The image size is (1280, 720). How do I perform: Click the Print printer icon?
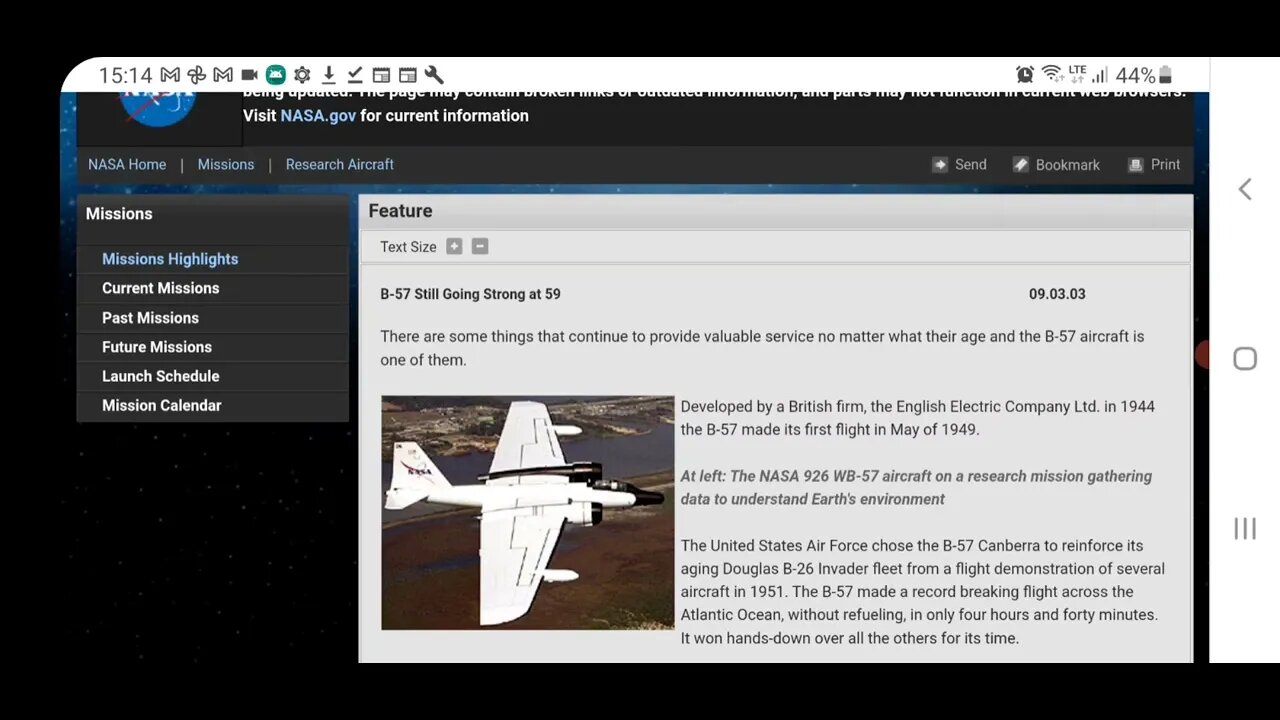click(1135, 165)
